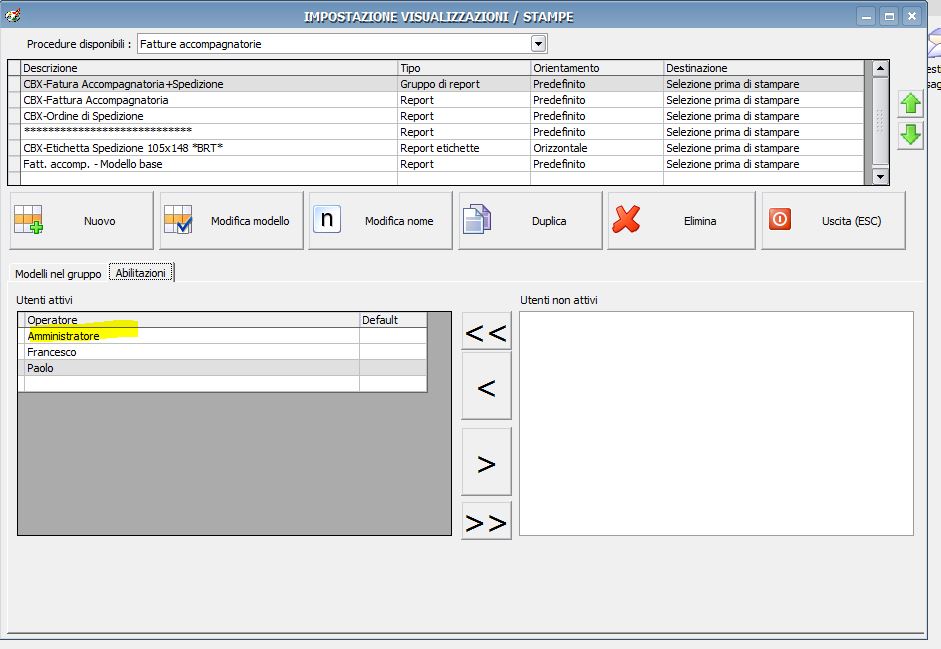The width and height of the screenshot is (941, 649).
Task: Maximize the Impostazione Visualizzazioni window
Action: click(x=889, y=16)
